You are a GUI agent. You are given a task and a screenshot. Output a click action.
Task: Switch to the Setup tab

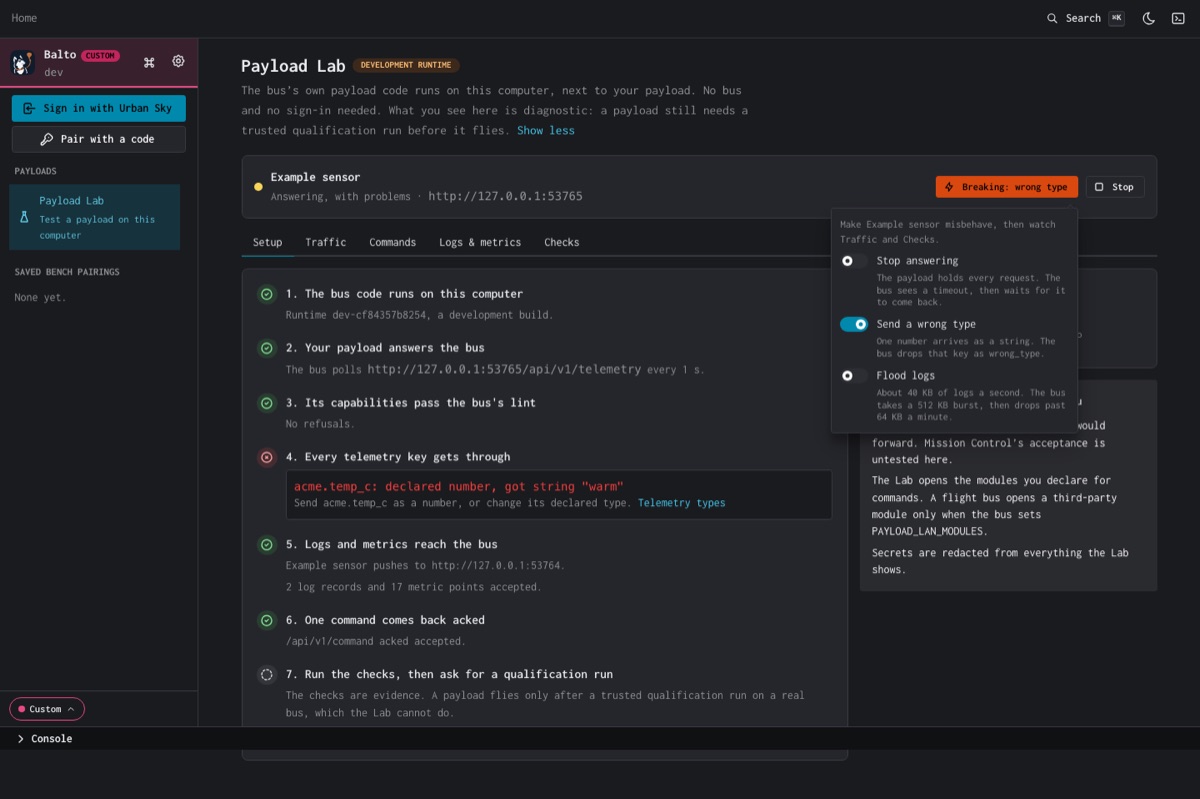tap(267, 242)
